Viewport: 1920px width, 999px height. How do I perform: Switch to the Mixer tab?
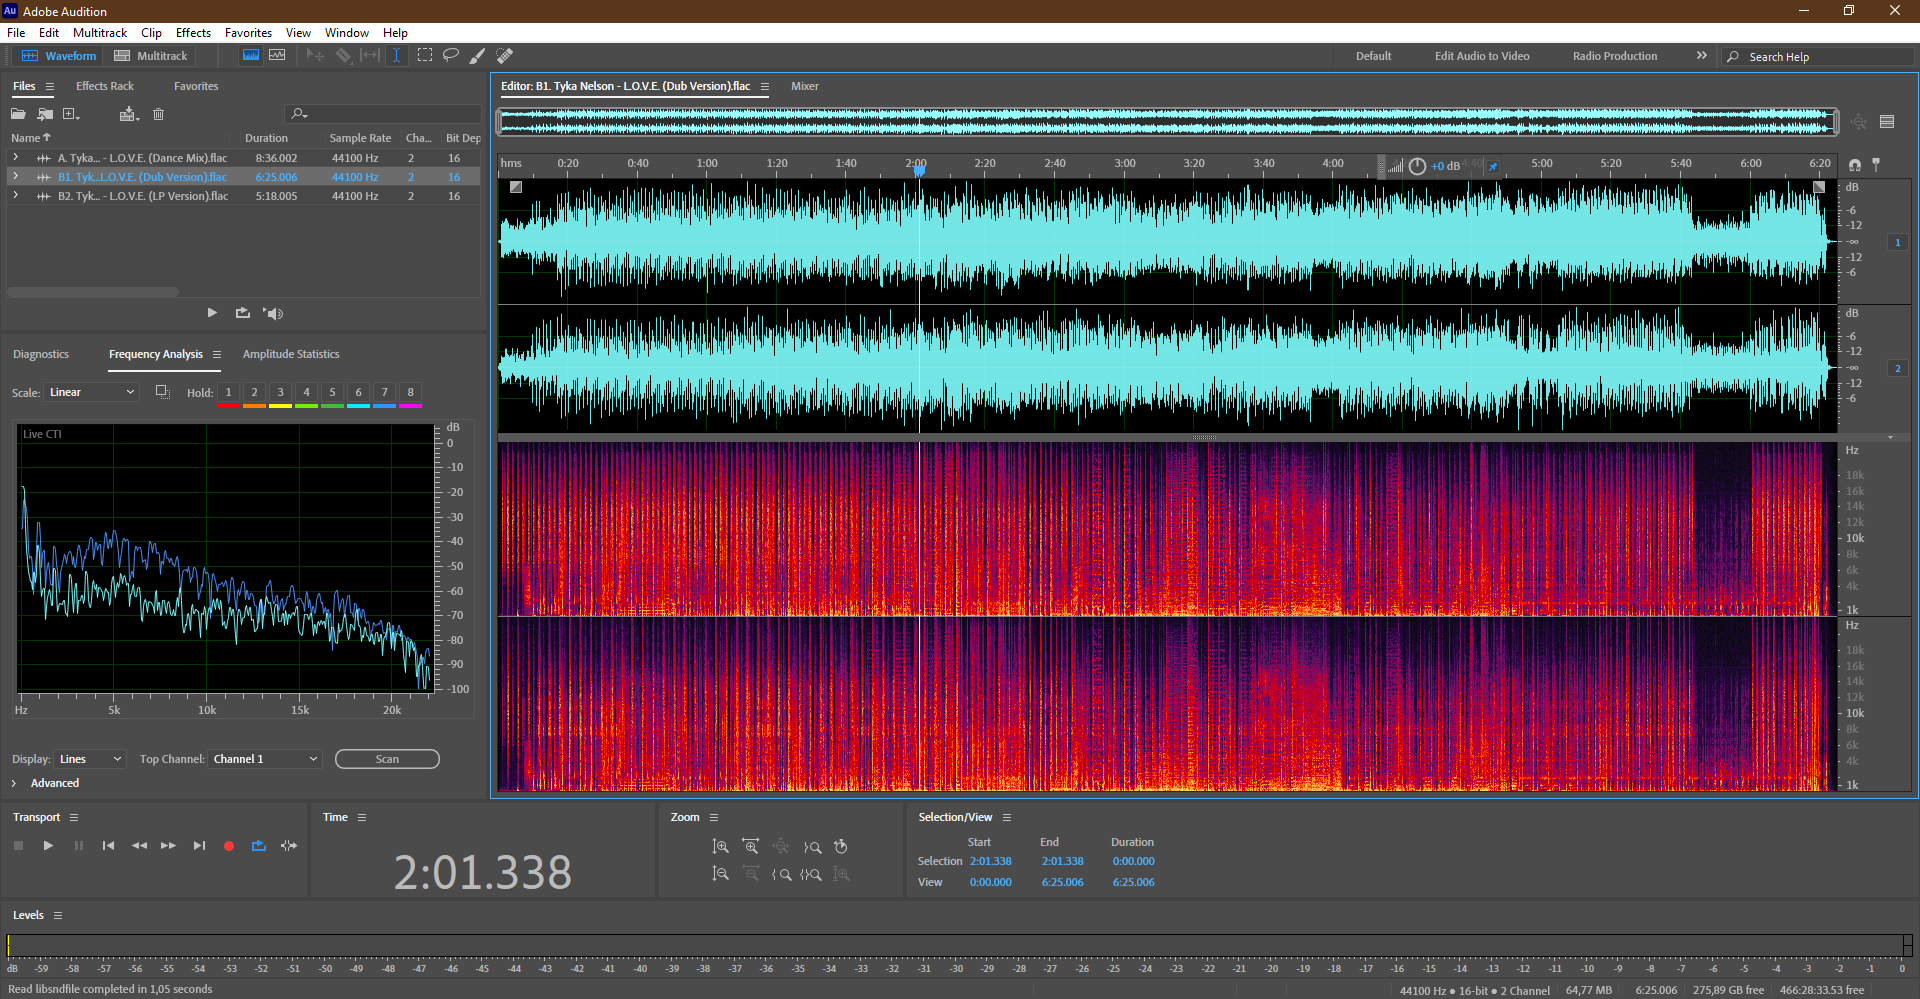click(805, 86)
